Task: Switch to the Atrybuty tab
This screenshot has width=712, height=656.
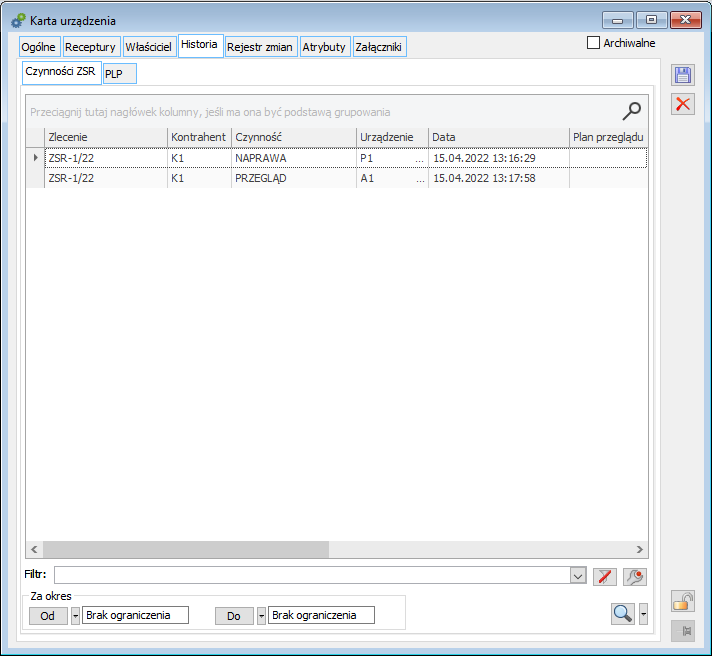Action: tap(324, 47)
